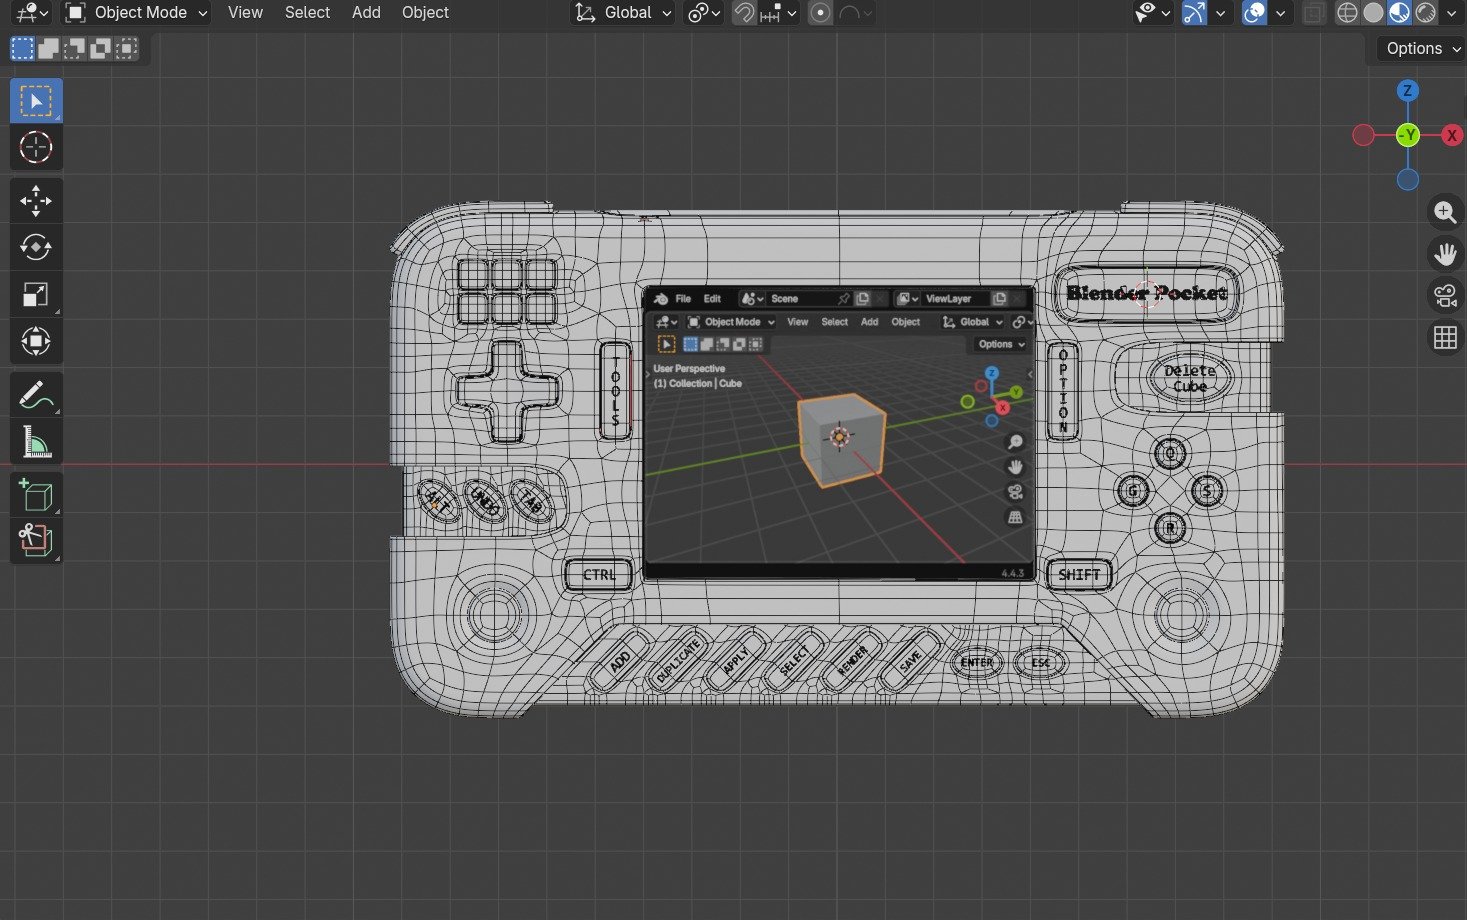Click the zoom magnifier viewport icon

point(1445,212)
